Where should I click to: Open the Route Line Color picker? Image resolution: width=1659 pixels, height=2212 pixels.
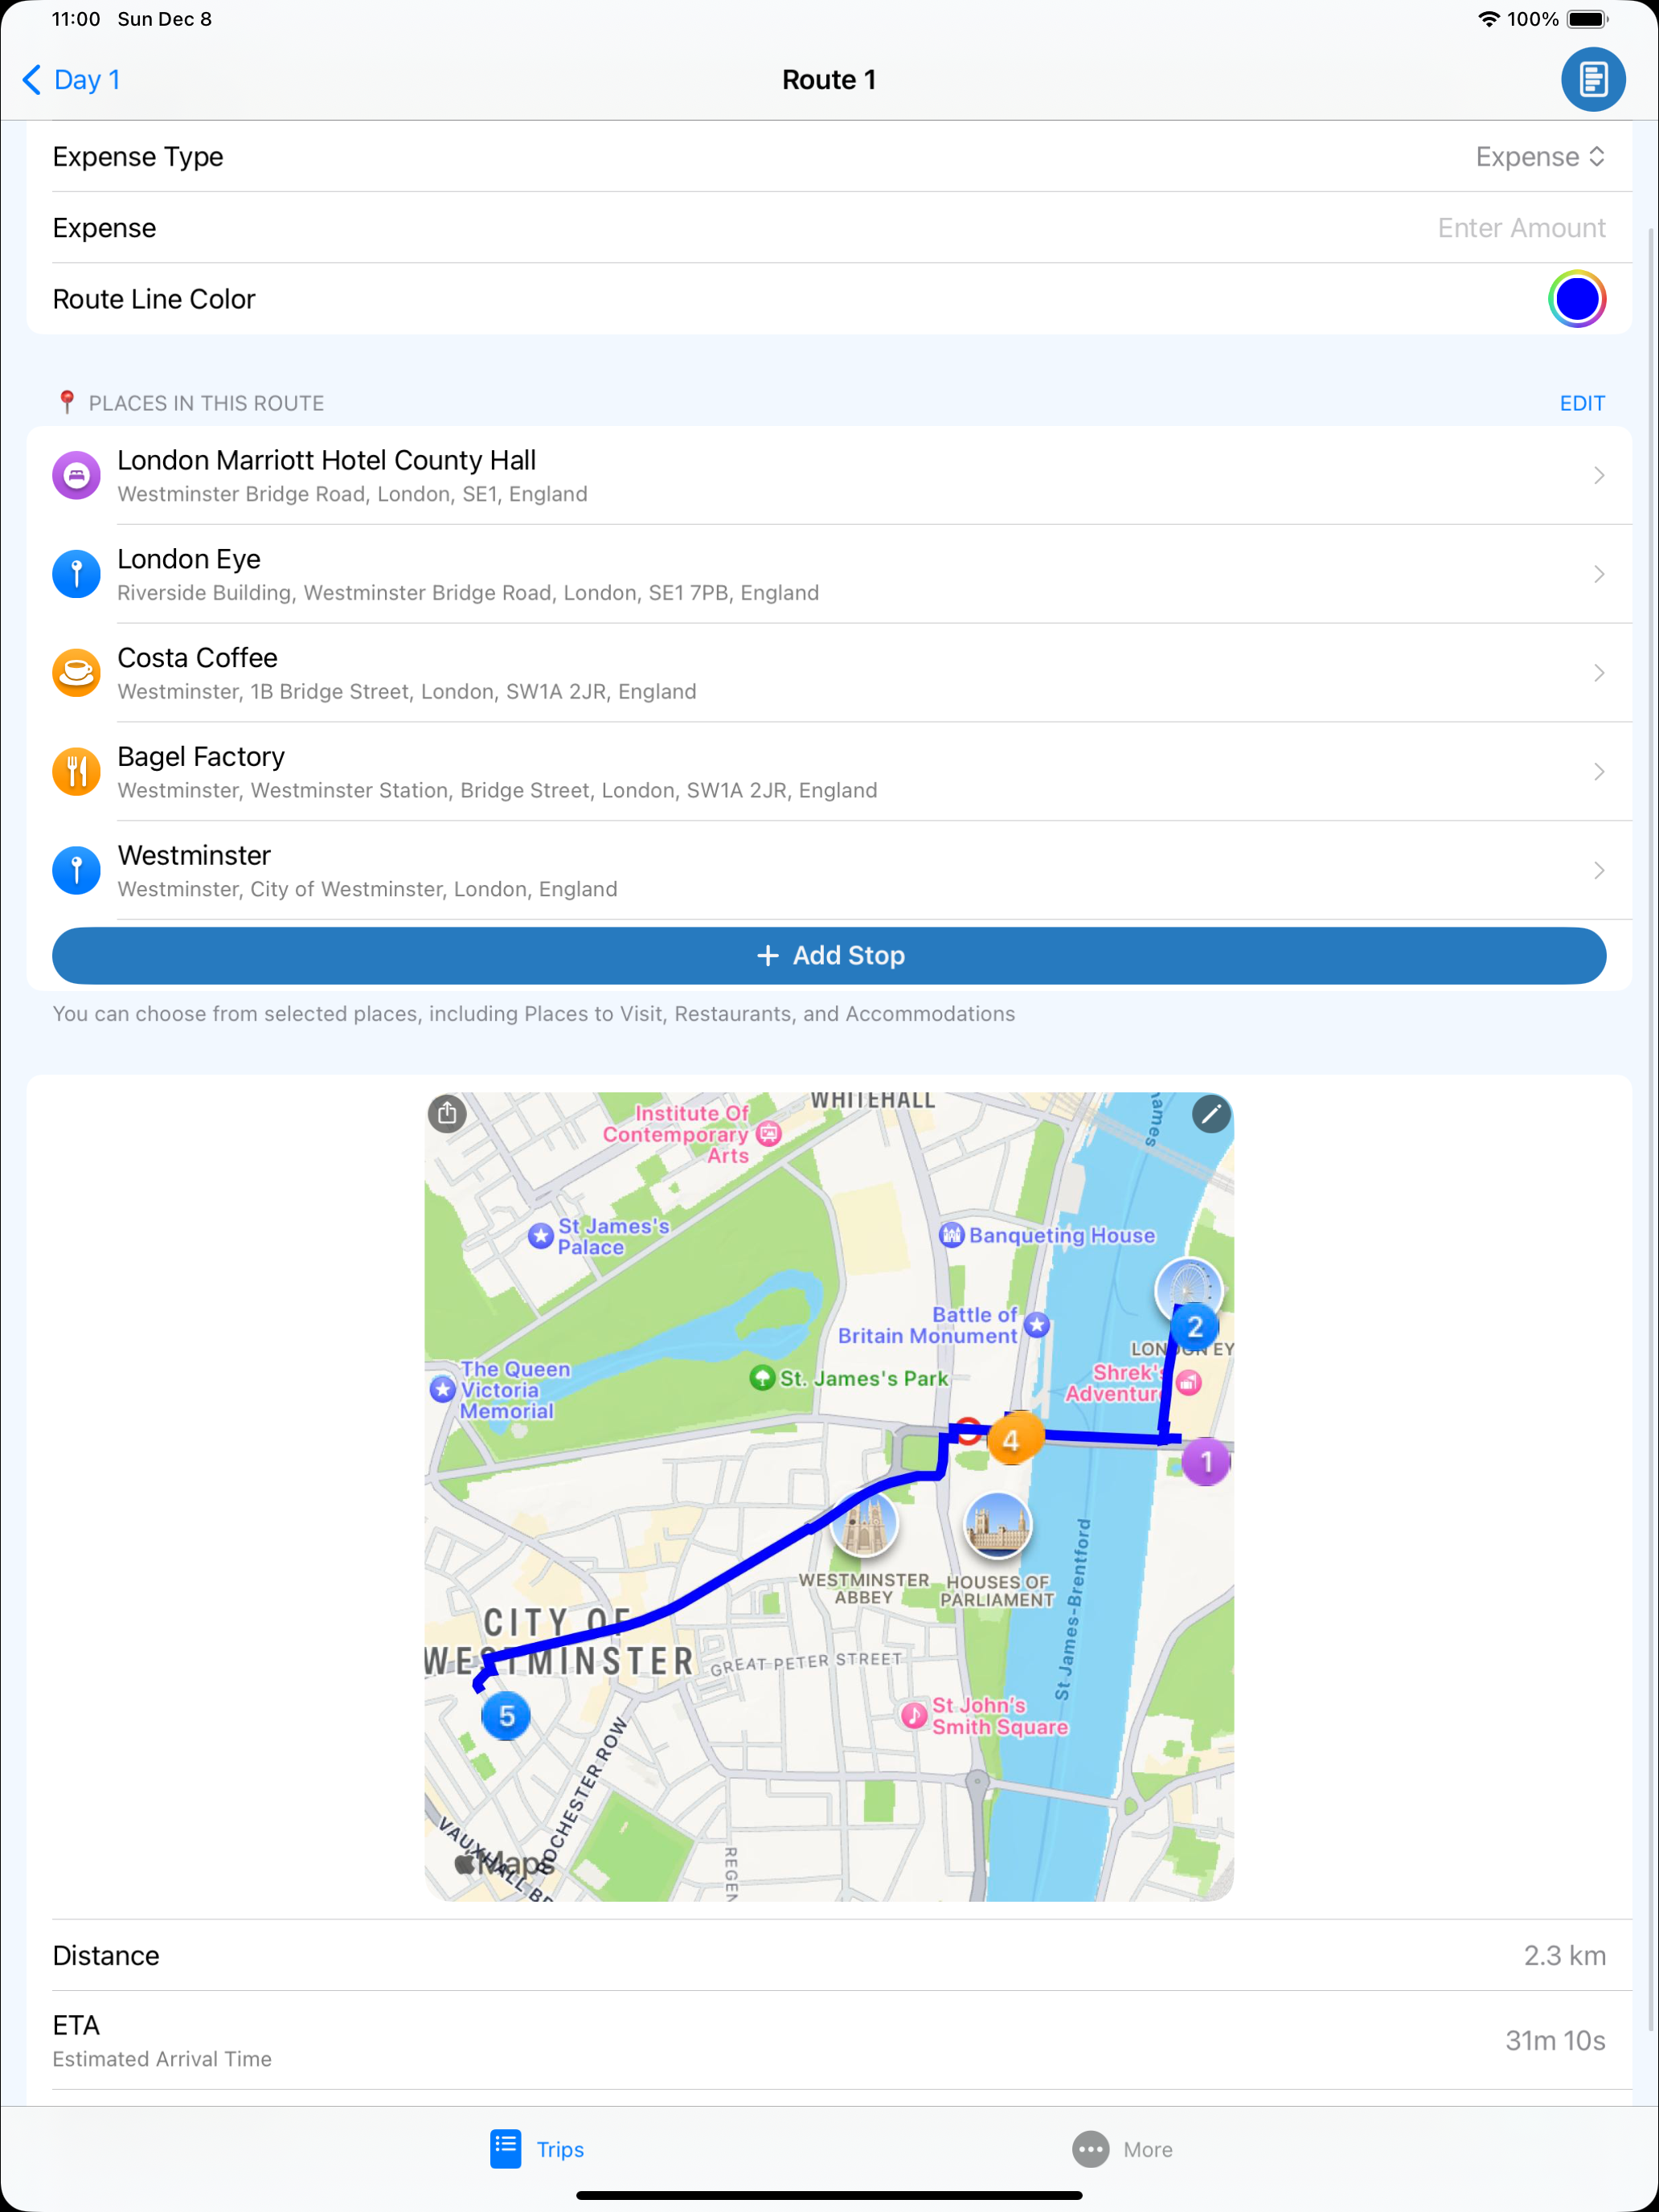1577,299
